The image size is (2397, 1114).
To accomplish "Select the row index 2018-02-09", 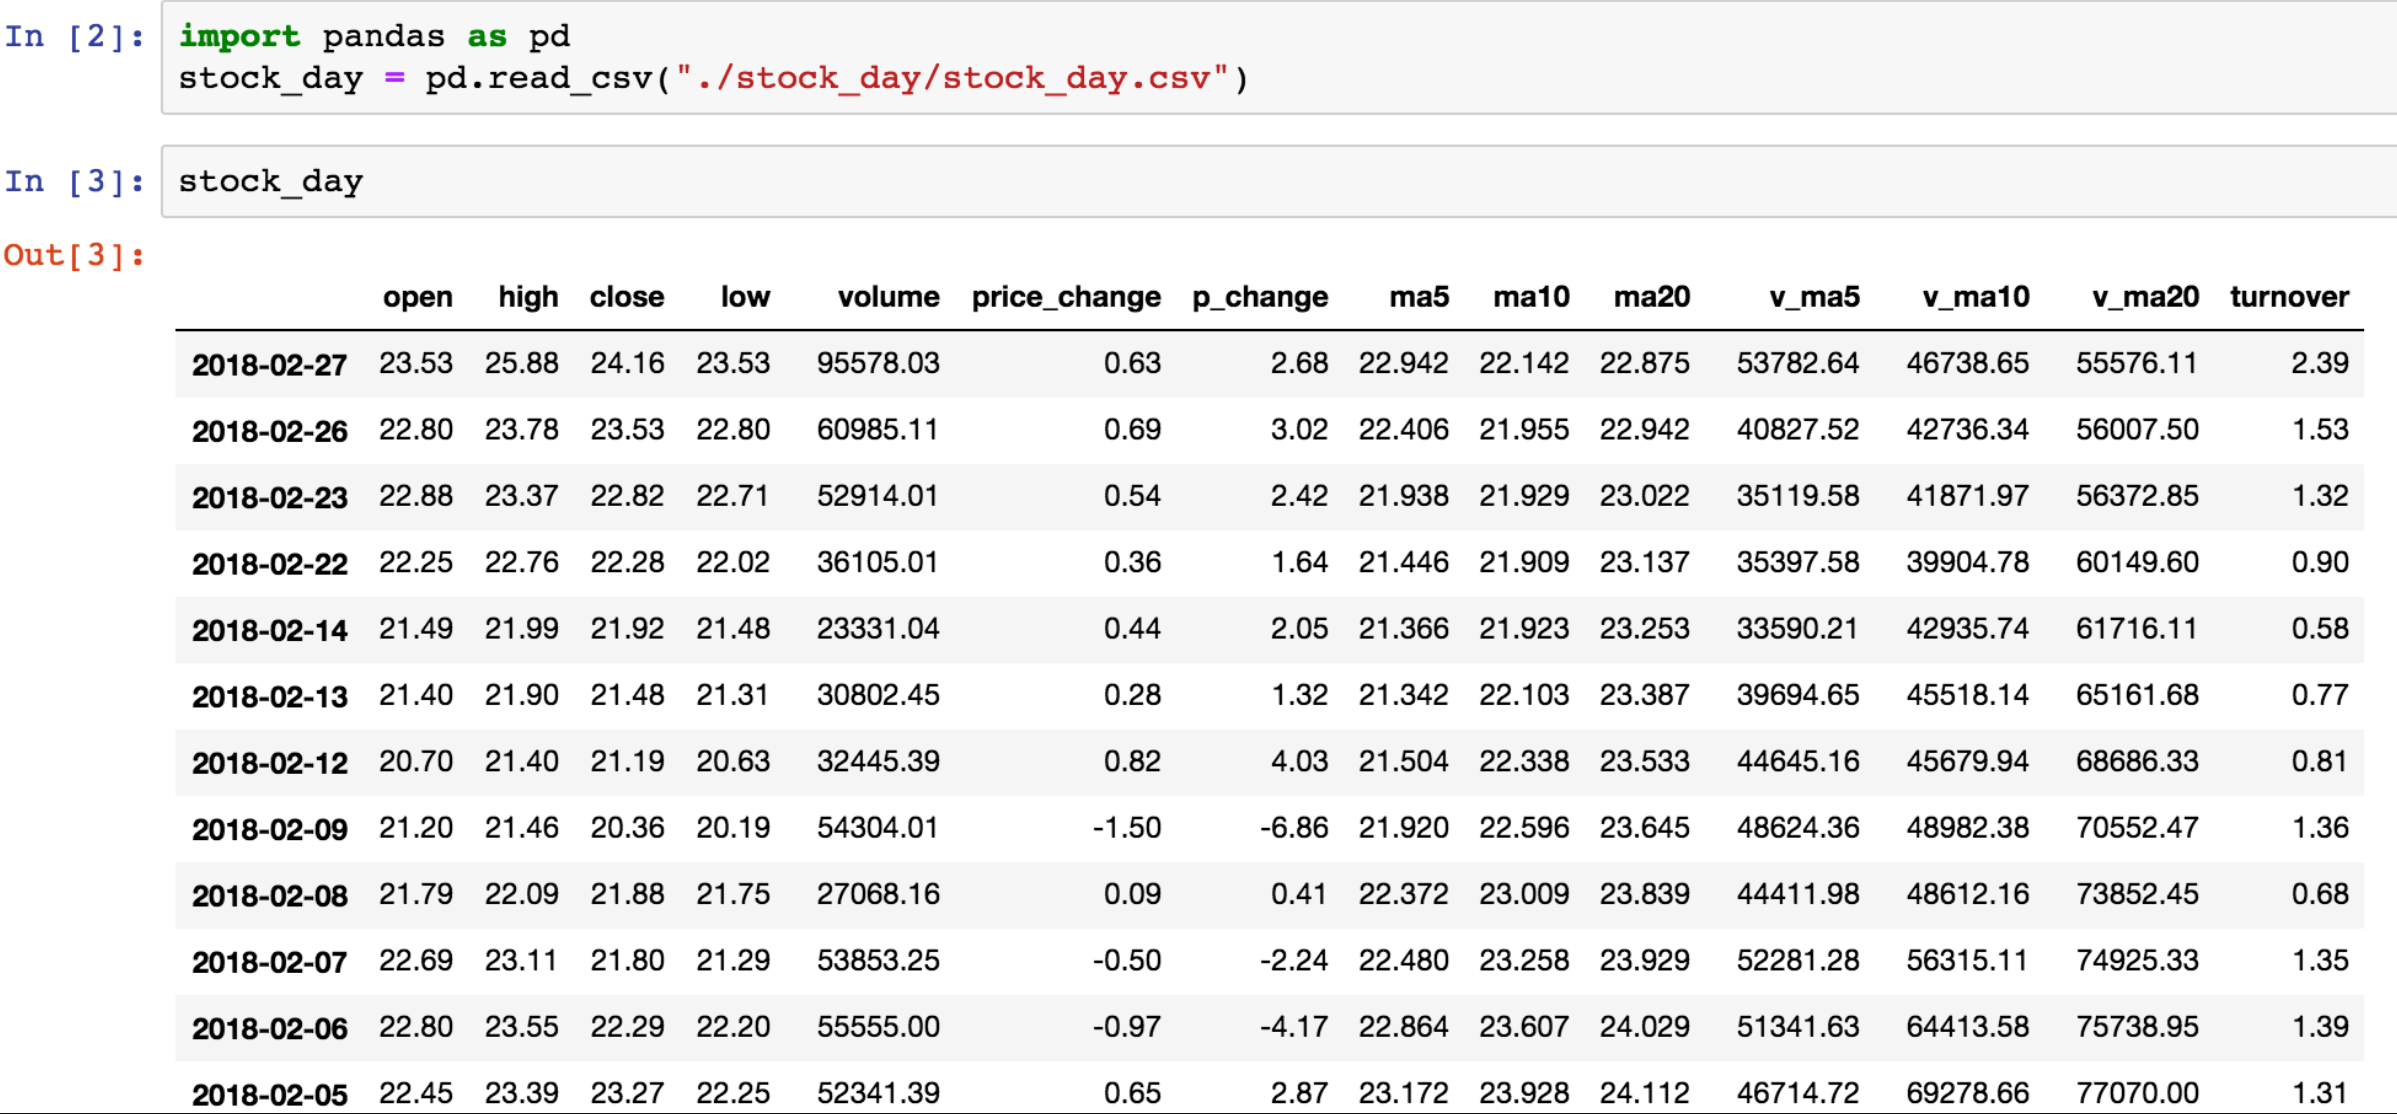I will 270,829.
